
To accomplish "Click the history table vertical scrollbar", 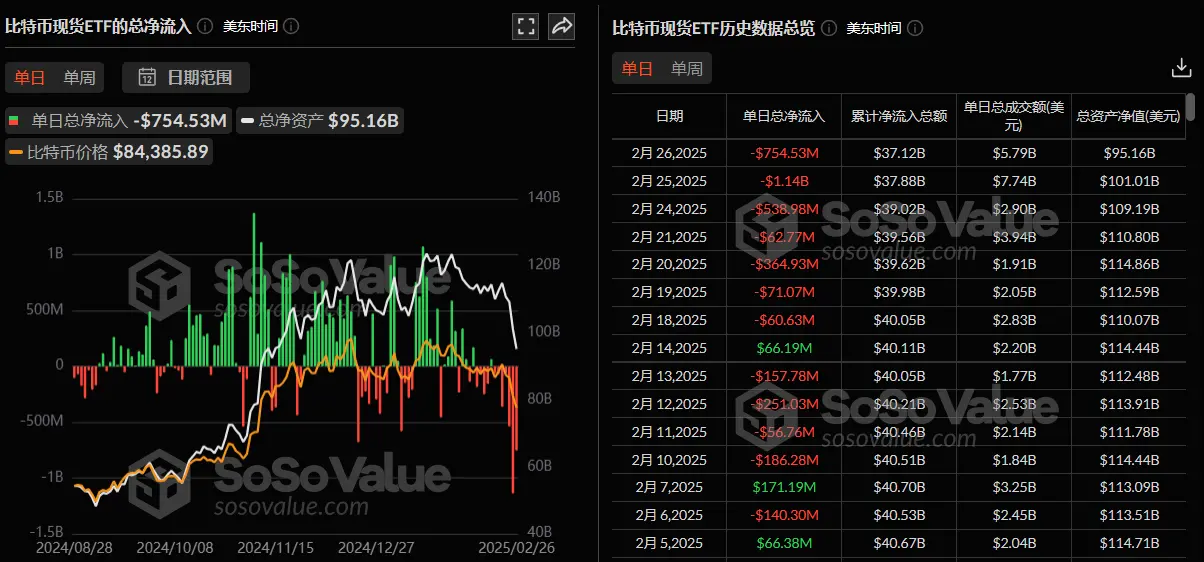I will 1190,108.
